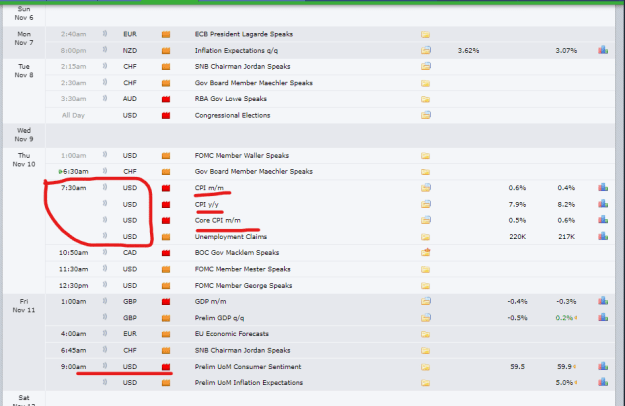Image resolution: width=625 pixels, height=406 pixels.
Task: Click the 10:50am time for BOC Macklem
Action: (x=73, y=253)
